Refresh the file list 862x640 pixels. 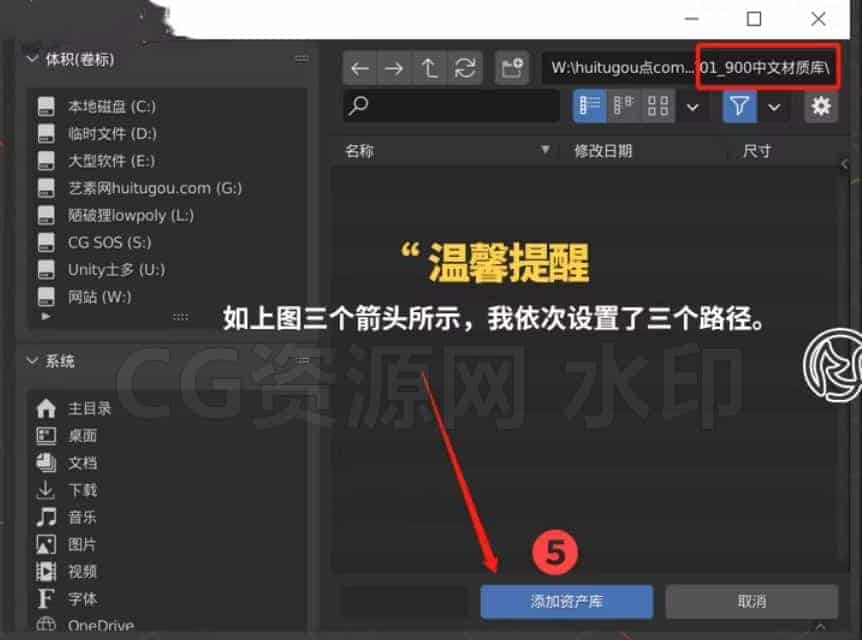tap(465, 68)
